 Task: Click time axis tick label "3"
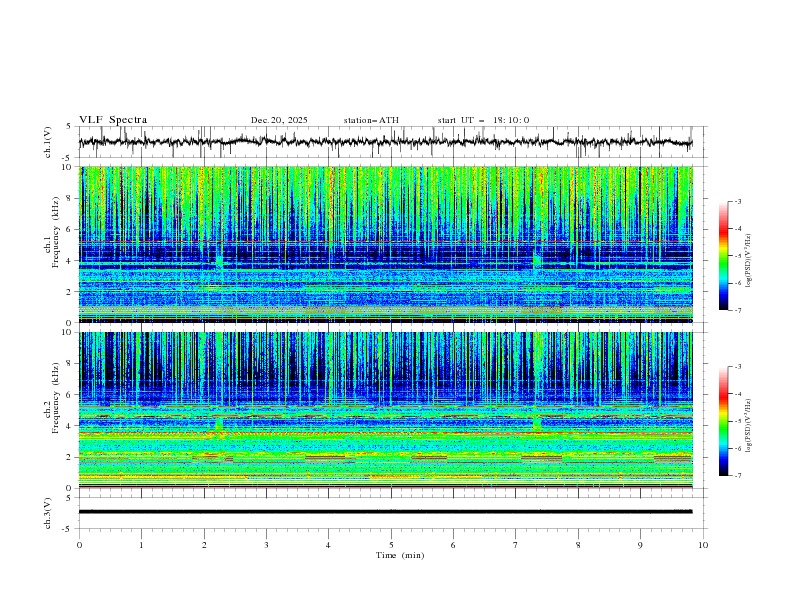266,545
